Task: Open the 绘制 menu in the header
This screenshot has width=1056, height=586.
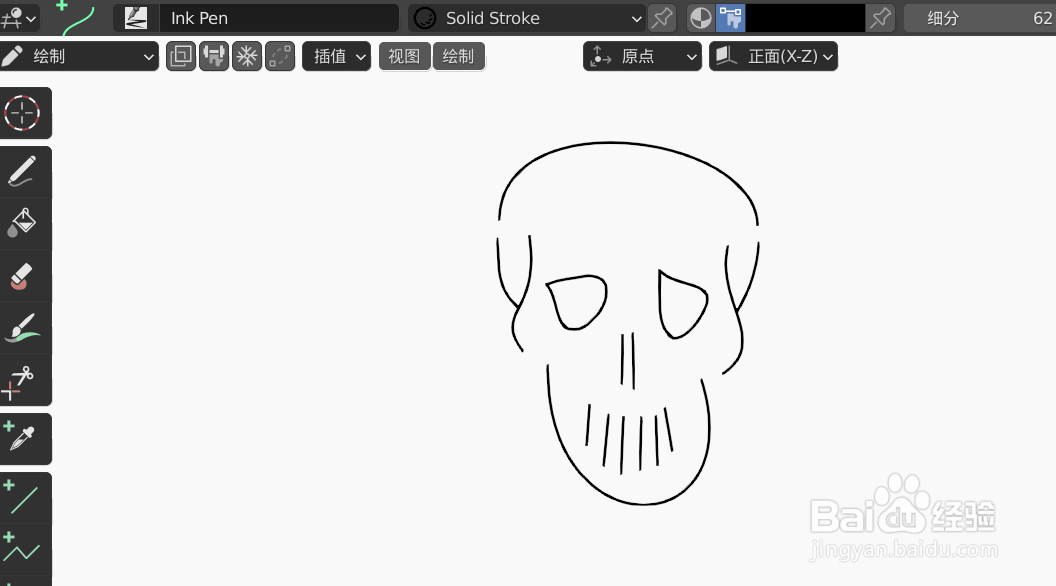Action: 459,57
